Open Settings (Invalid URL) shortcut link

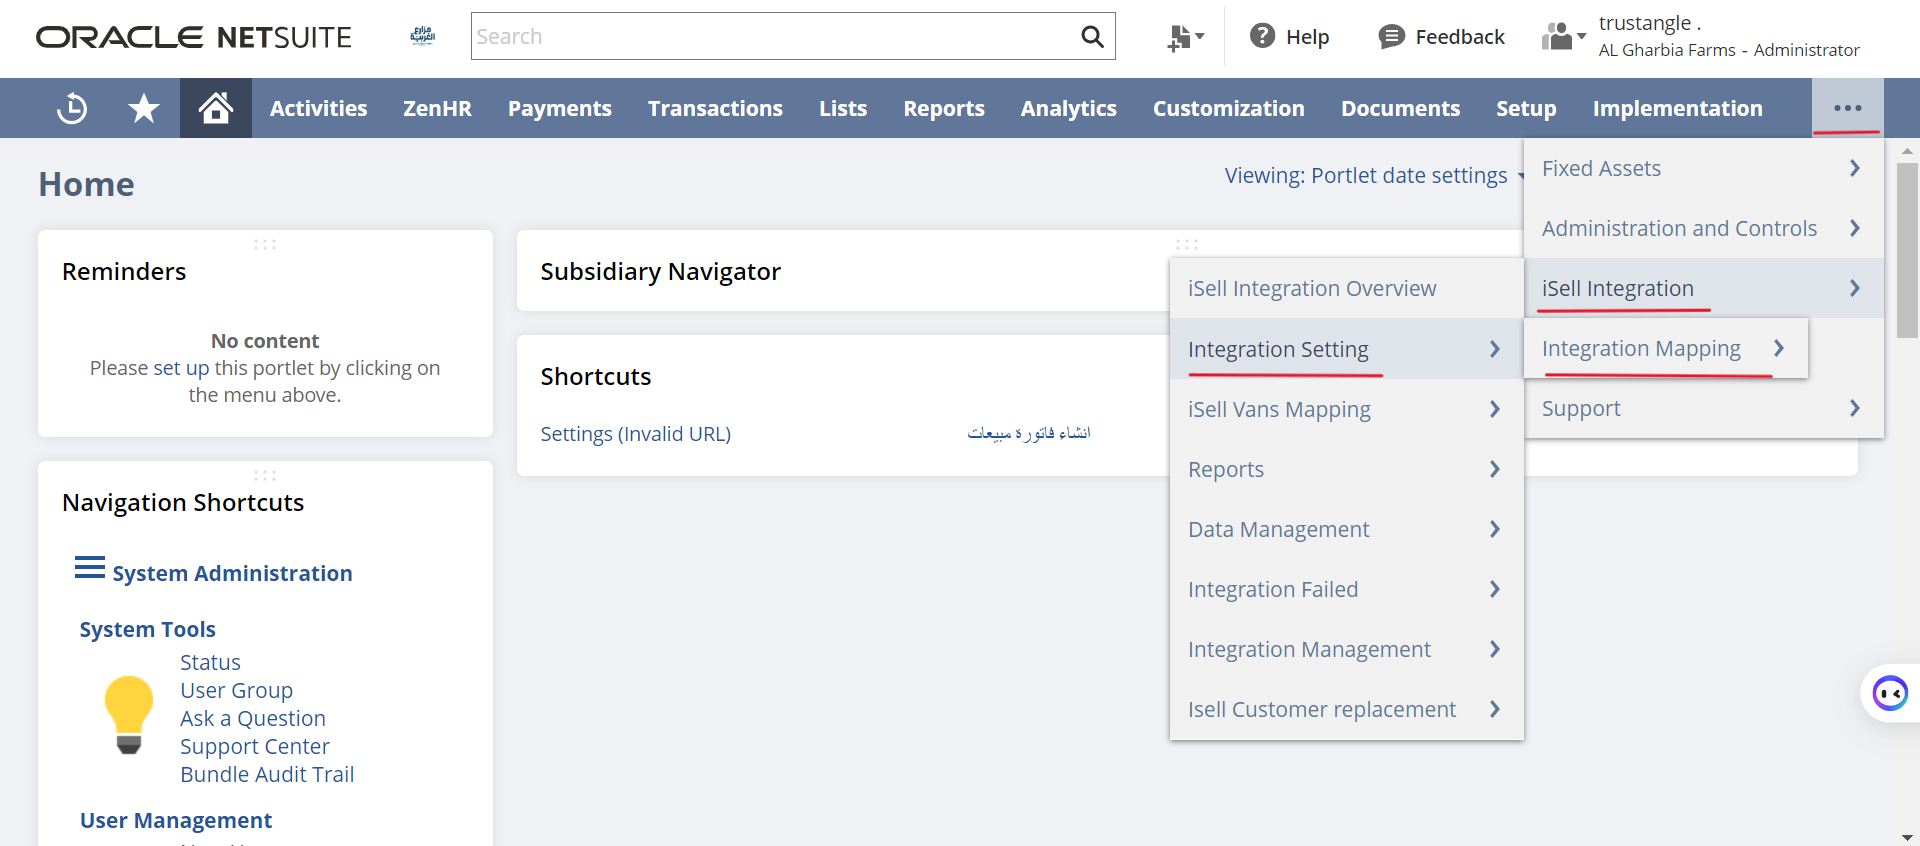[x=636, y=434]
